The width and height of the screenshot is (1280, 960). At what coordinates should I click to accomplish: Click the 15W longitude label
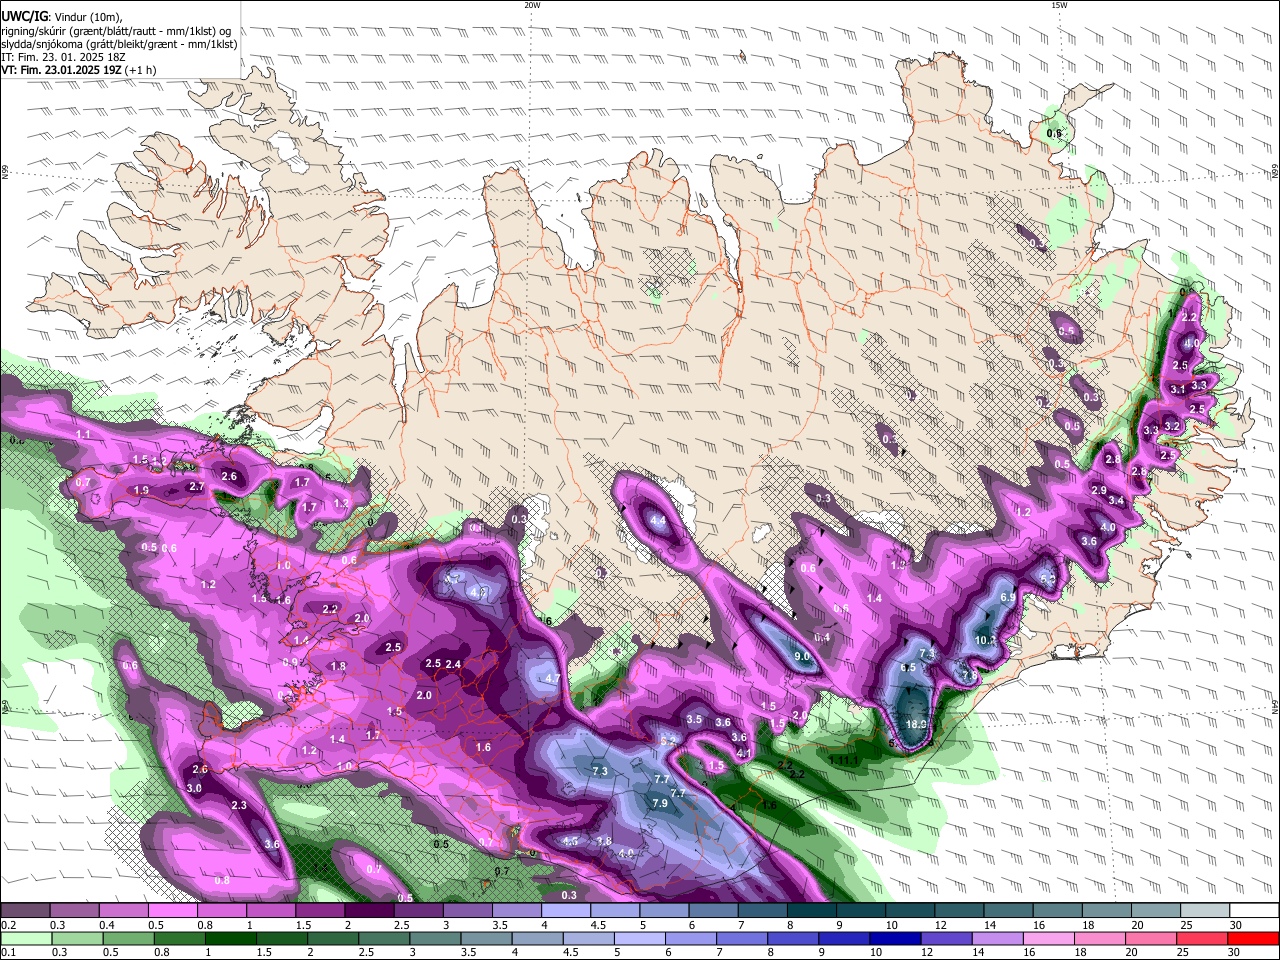click(1059, 5)
